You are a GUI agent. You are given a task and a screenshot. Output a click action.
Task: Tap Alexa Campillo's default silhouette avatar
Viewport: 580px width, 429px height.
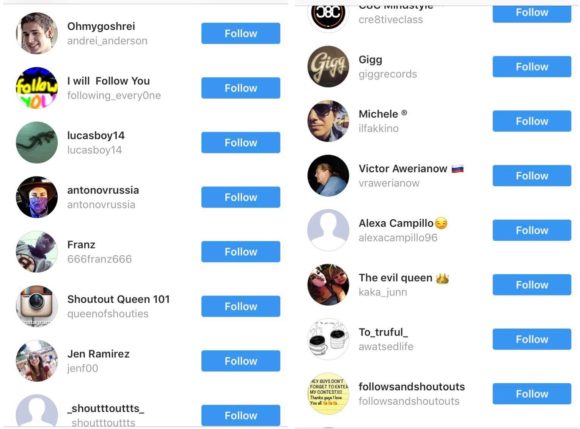coord(328,230)
